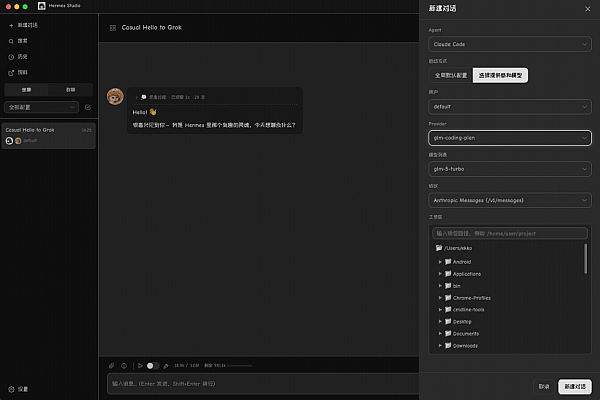Open the Casual Hello to Grok conversation
Viewport: 600px width, 400px height.
(49, 136)
